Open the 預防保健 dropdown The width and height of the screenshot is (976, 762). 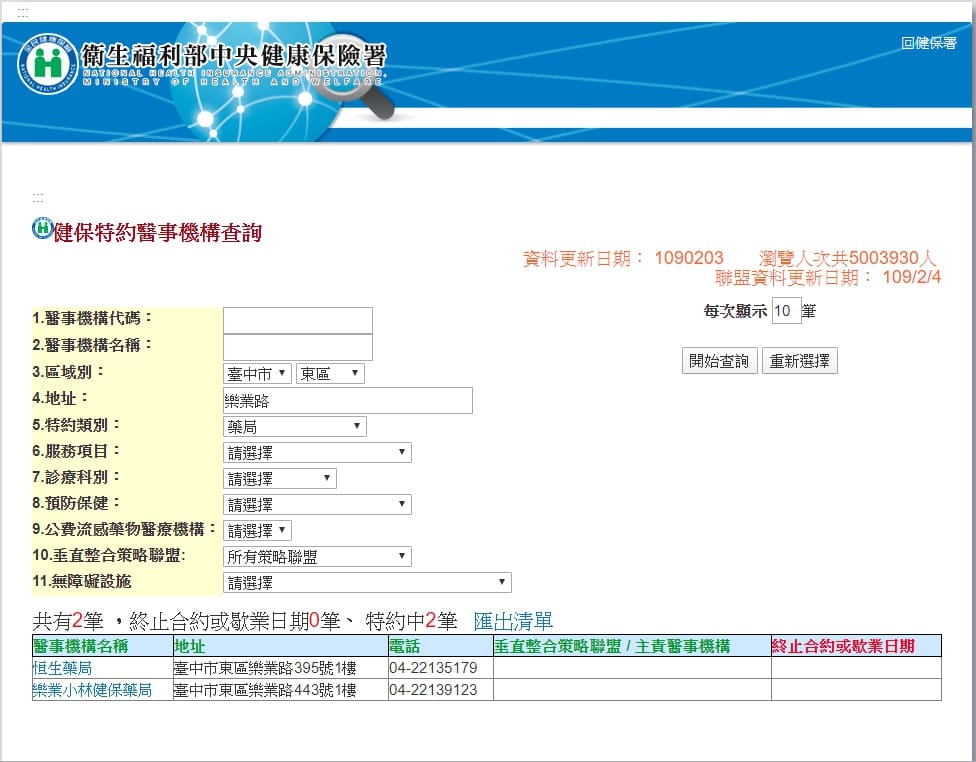click(x=317, y=505)
